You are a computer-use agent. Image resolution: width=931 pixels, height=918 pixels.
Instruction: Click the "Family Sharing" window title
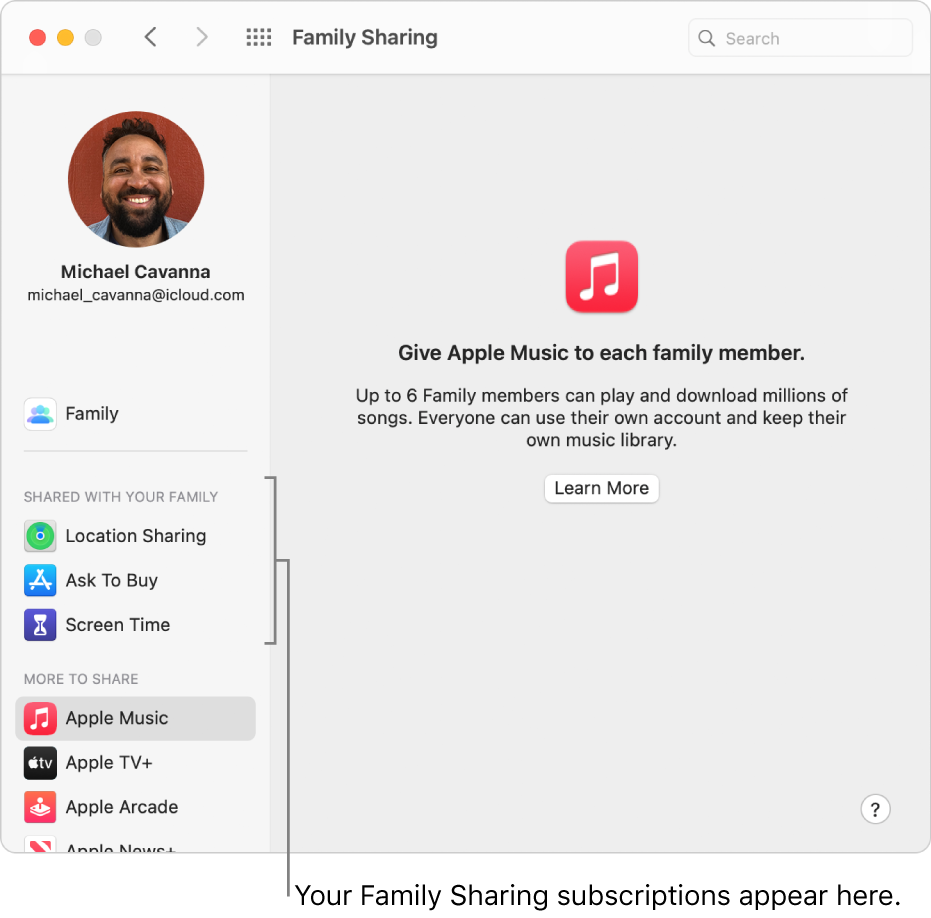coord(365,37)
